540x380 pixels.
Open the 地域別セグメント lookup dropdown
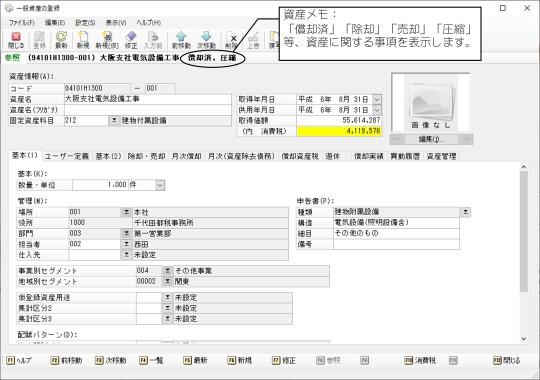pyautogui.click(x=167, y=281)
